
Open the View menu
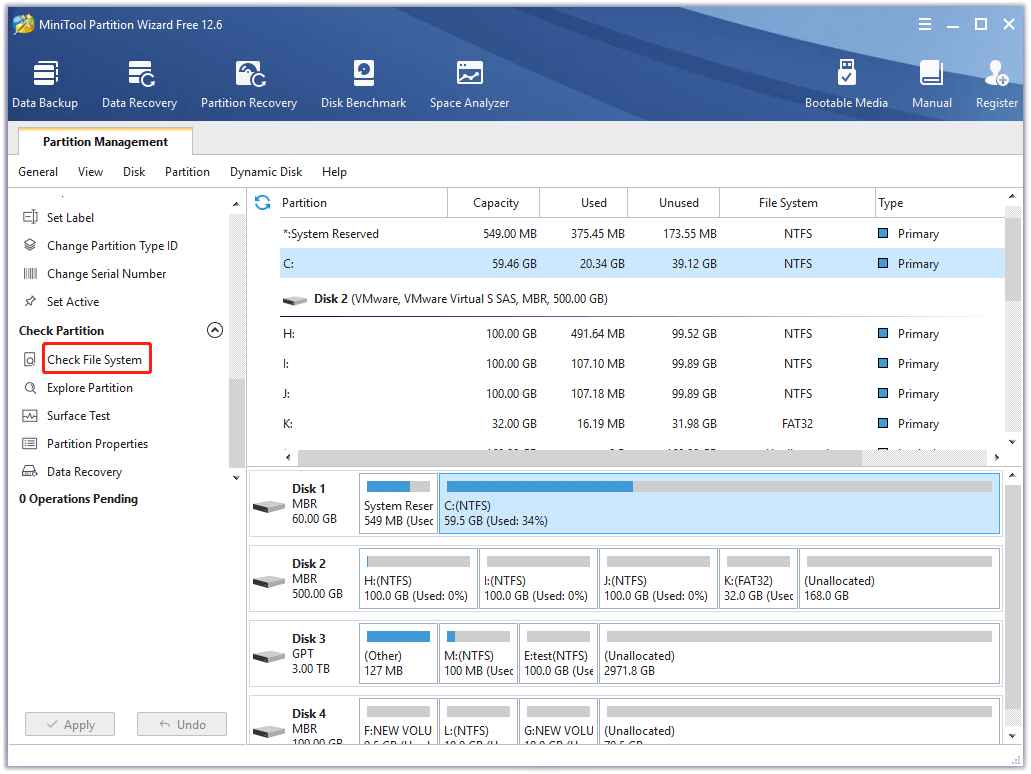coord(90,172)
